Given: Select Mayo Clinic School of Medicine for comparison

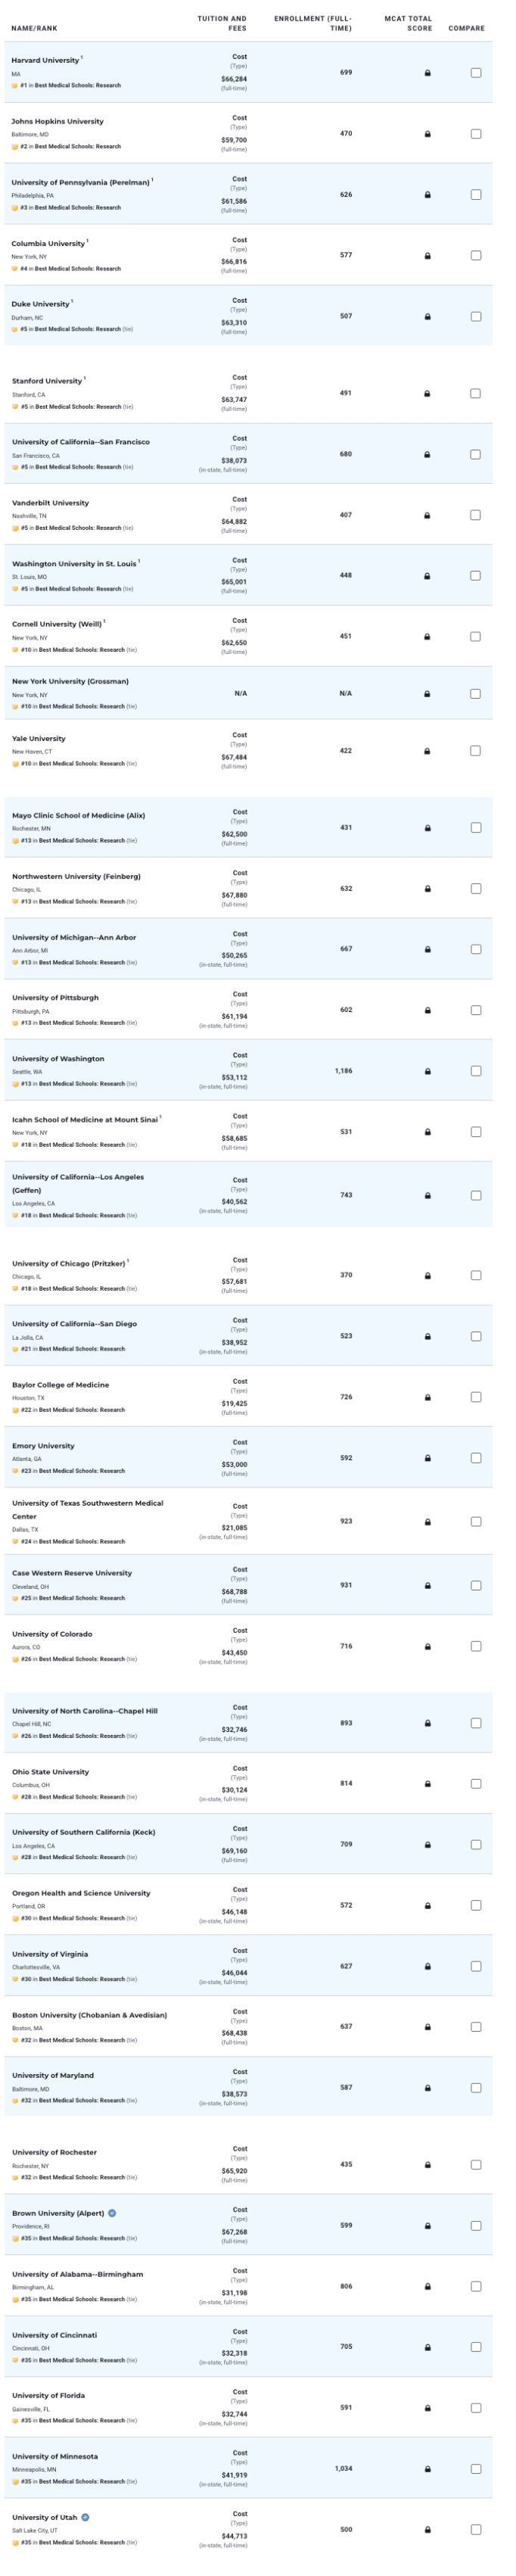Looking at the screenshot, I should click(476, 828).
